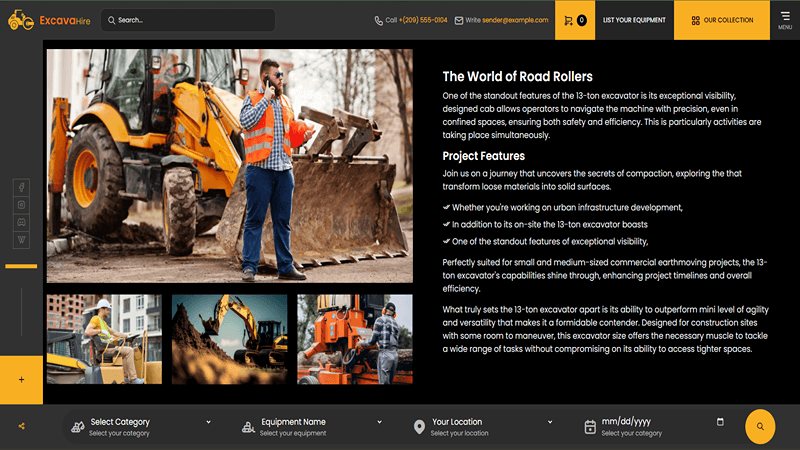Screen dimensions: 800x450
Task: Click the equipment icon beside Equipment Name
Action: pos(248,427)
